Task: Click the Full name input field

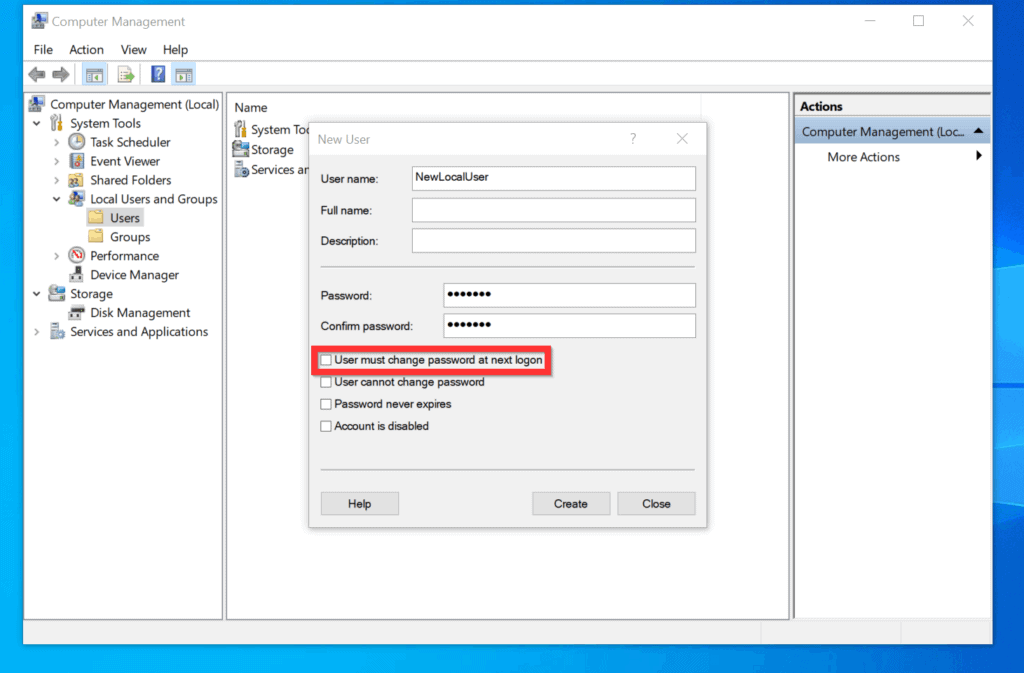Action: point(553,210)
